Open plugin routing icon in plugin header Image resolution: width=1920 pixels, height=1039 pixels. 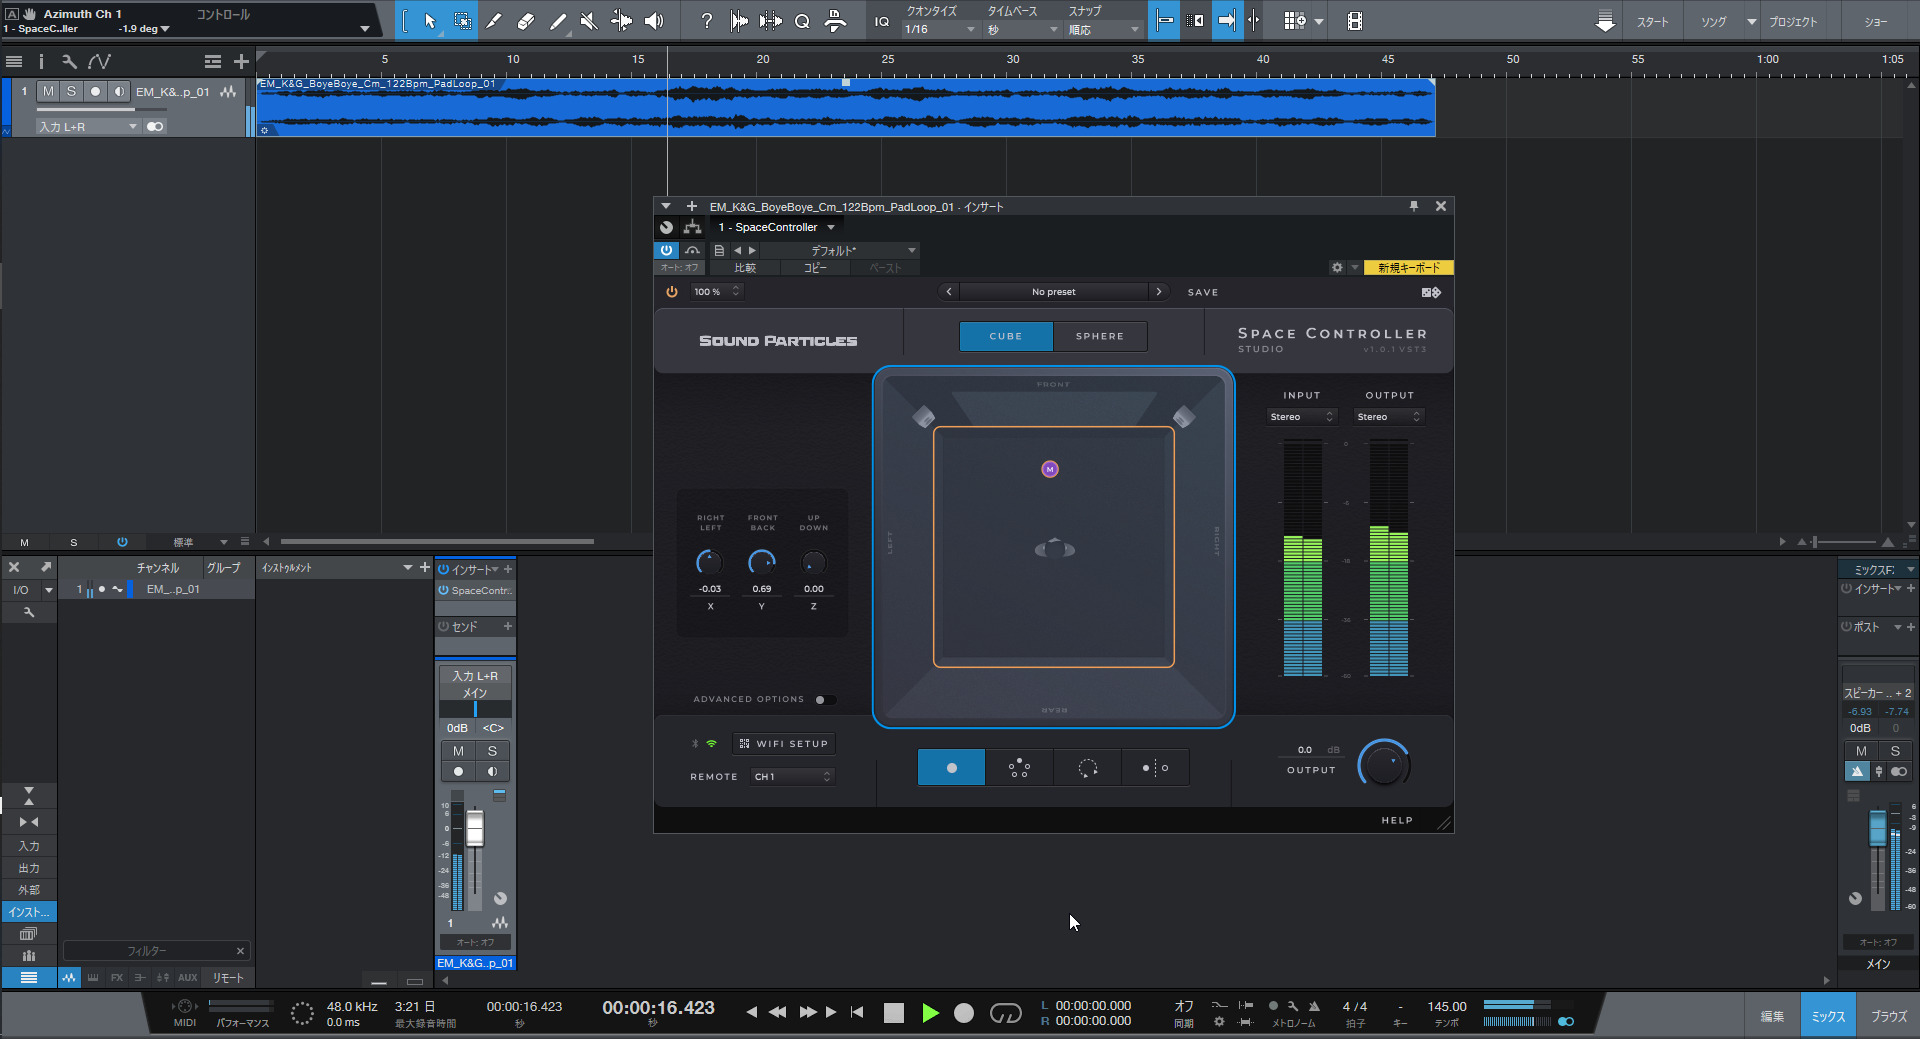tap(692, 227)
